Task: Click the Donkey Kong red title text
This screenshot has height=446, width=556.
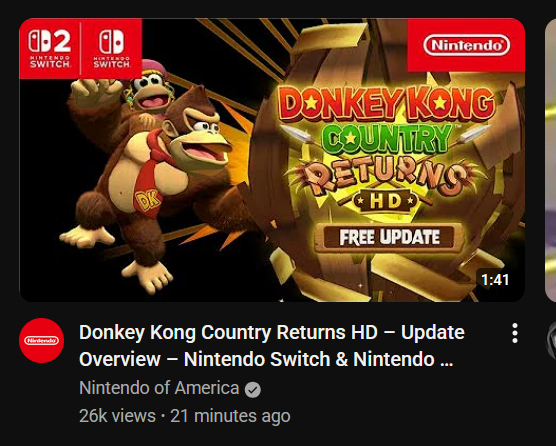Action: (386, 104)
